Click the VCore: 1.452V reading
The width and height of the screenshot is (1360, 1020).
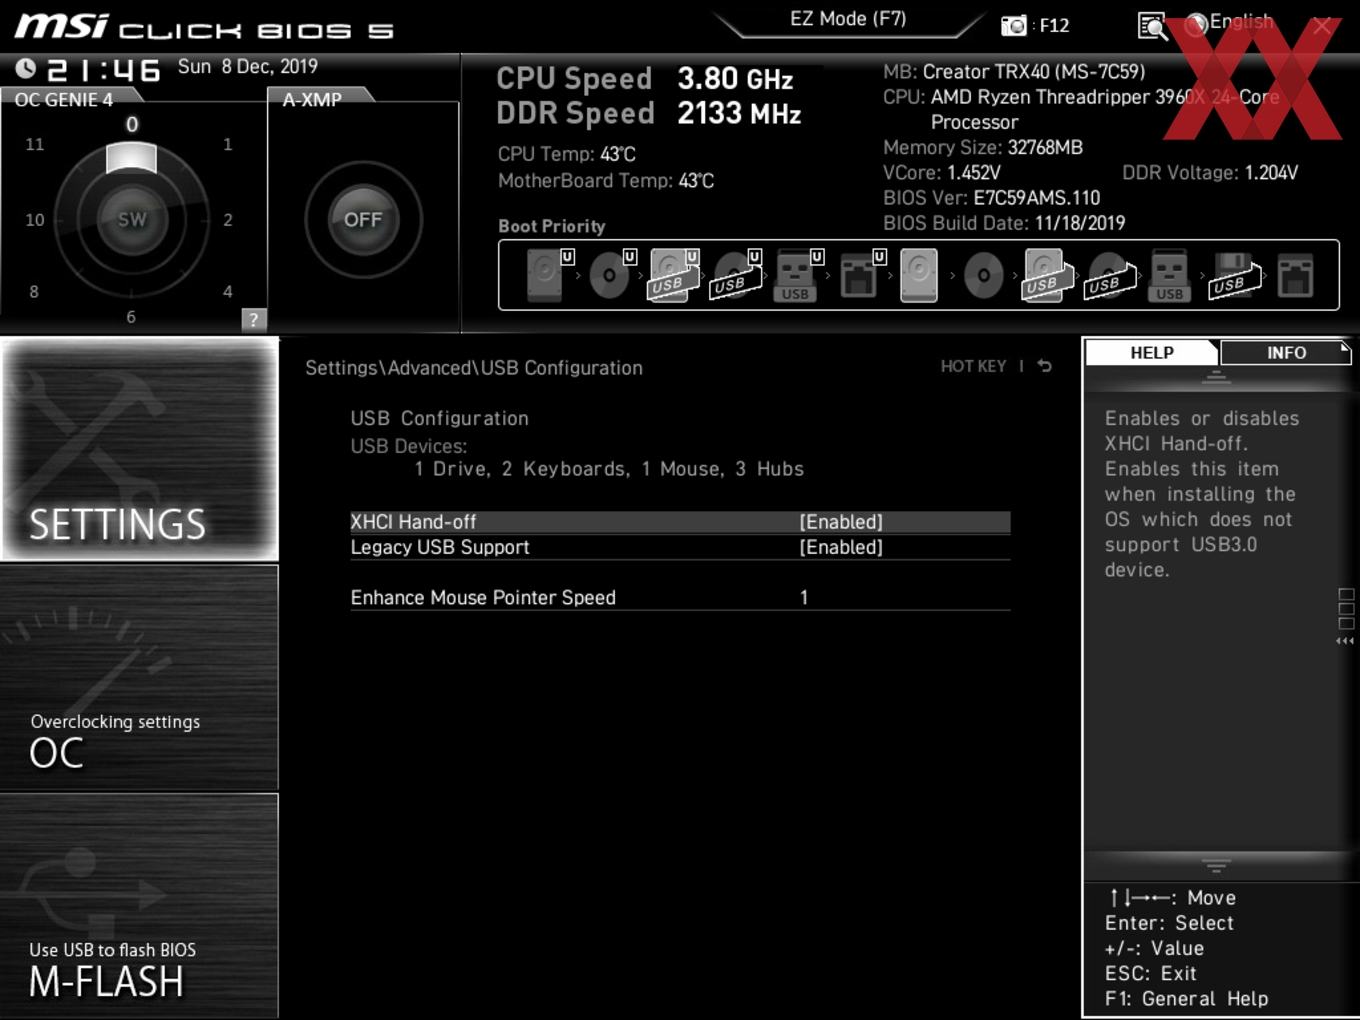[x=941, y=172]
